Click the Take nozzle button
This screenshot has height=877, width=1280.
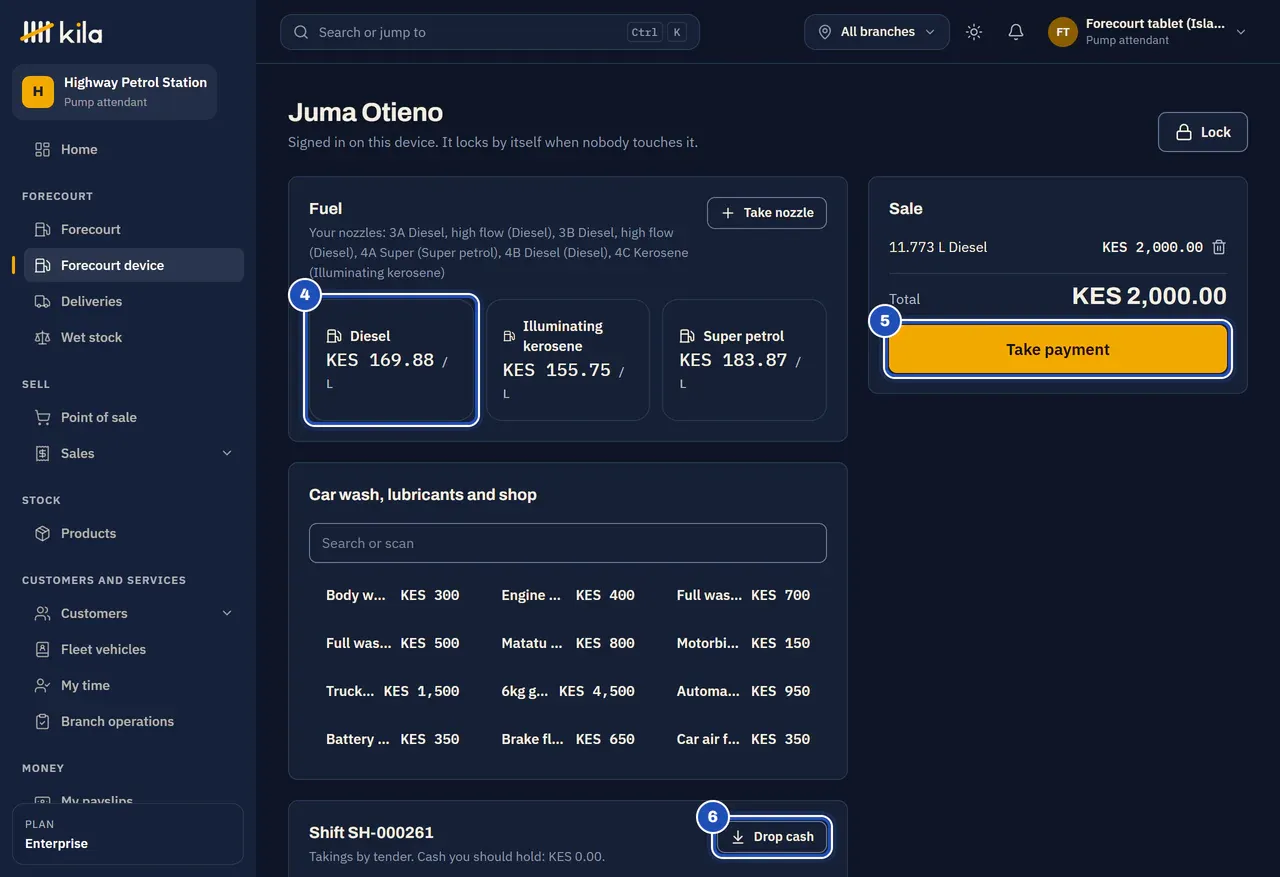(x=767, y=212)
